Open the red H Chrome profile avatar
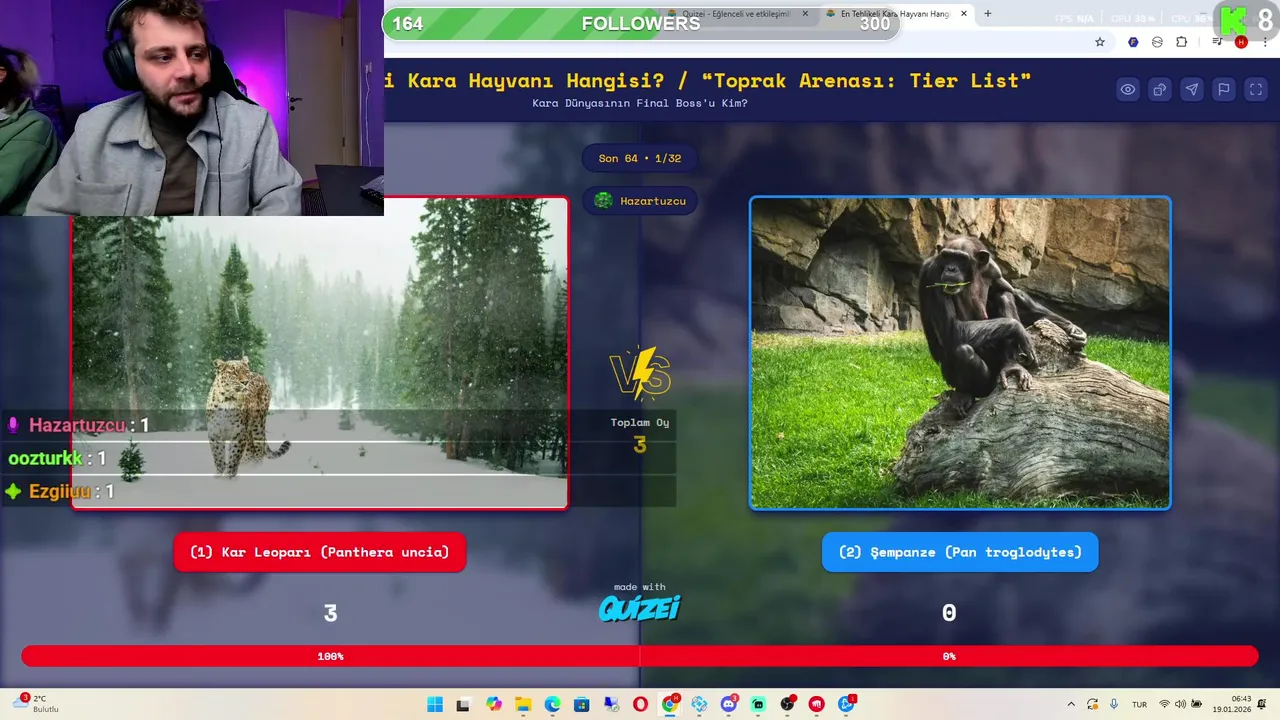Image resolution: width=1280 pixels, height=720 pixels. click(1241, 42)
